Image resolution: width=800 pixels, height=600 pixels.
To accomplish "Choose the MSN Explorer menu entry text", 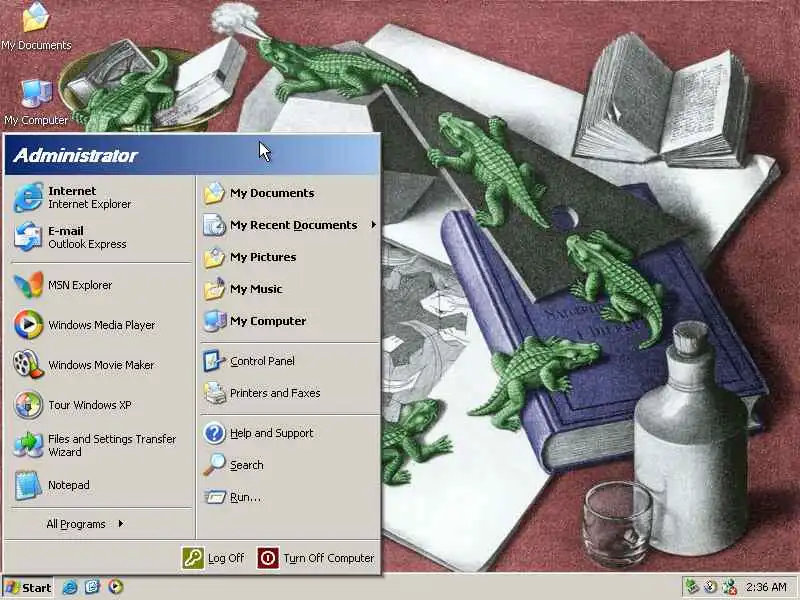I will pyautogui.click(x=80, y=285).
